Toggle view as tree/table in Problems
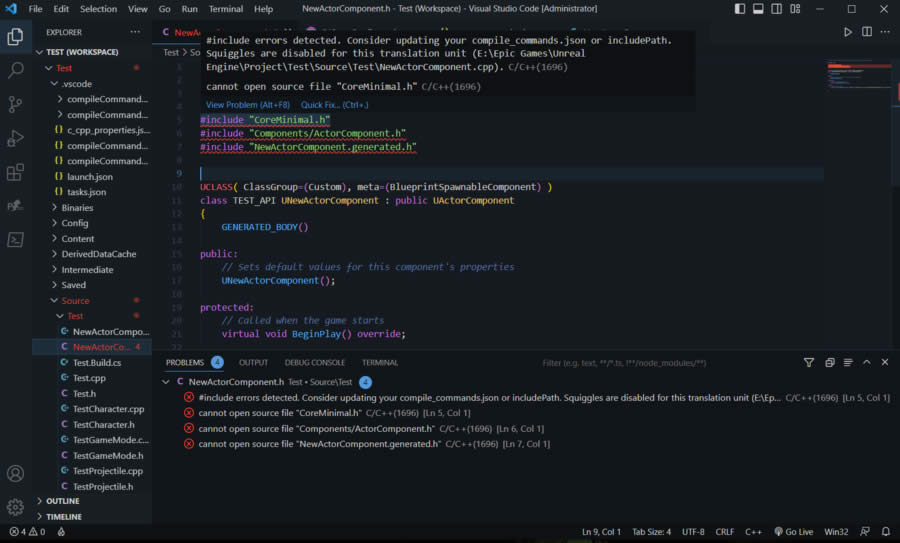This screenshot has height=543, width=900. pos(848,362)
